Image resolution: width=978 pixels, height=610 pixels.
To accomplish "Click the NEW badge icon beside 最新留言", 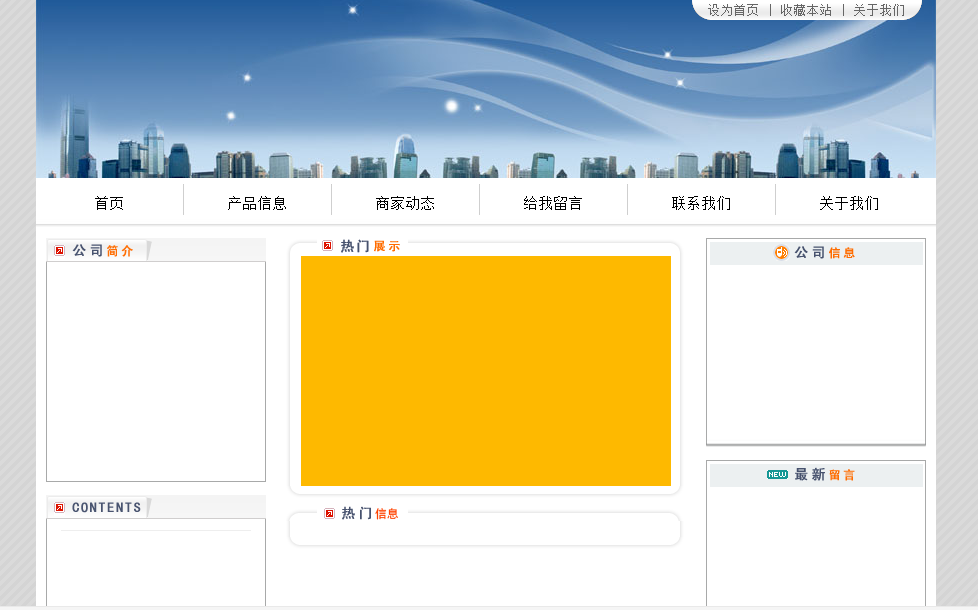I will [777, 475].
